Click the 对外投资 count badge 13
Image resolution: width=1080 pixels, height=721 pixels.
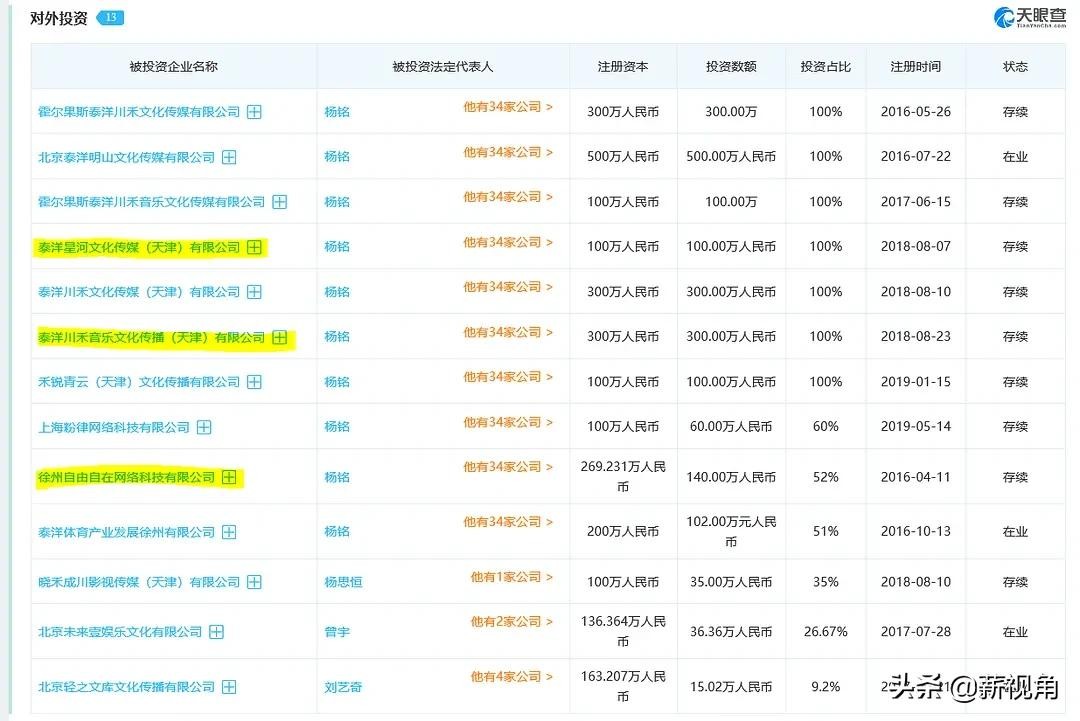tap(110, 18)
